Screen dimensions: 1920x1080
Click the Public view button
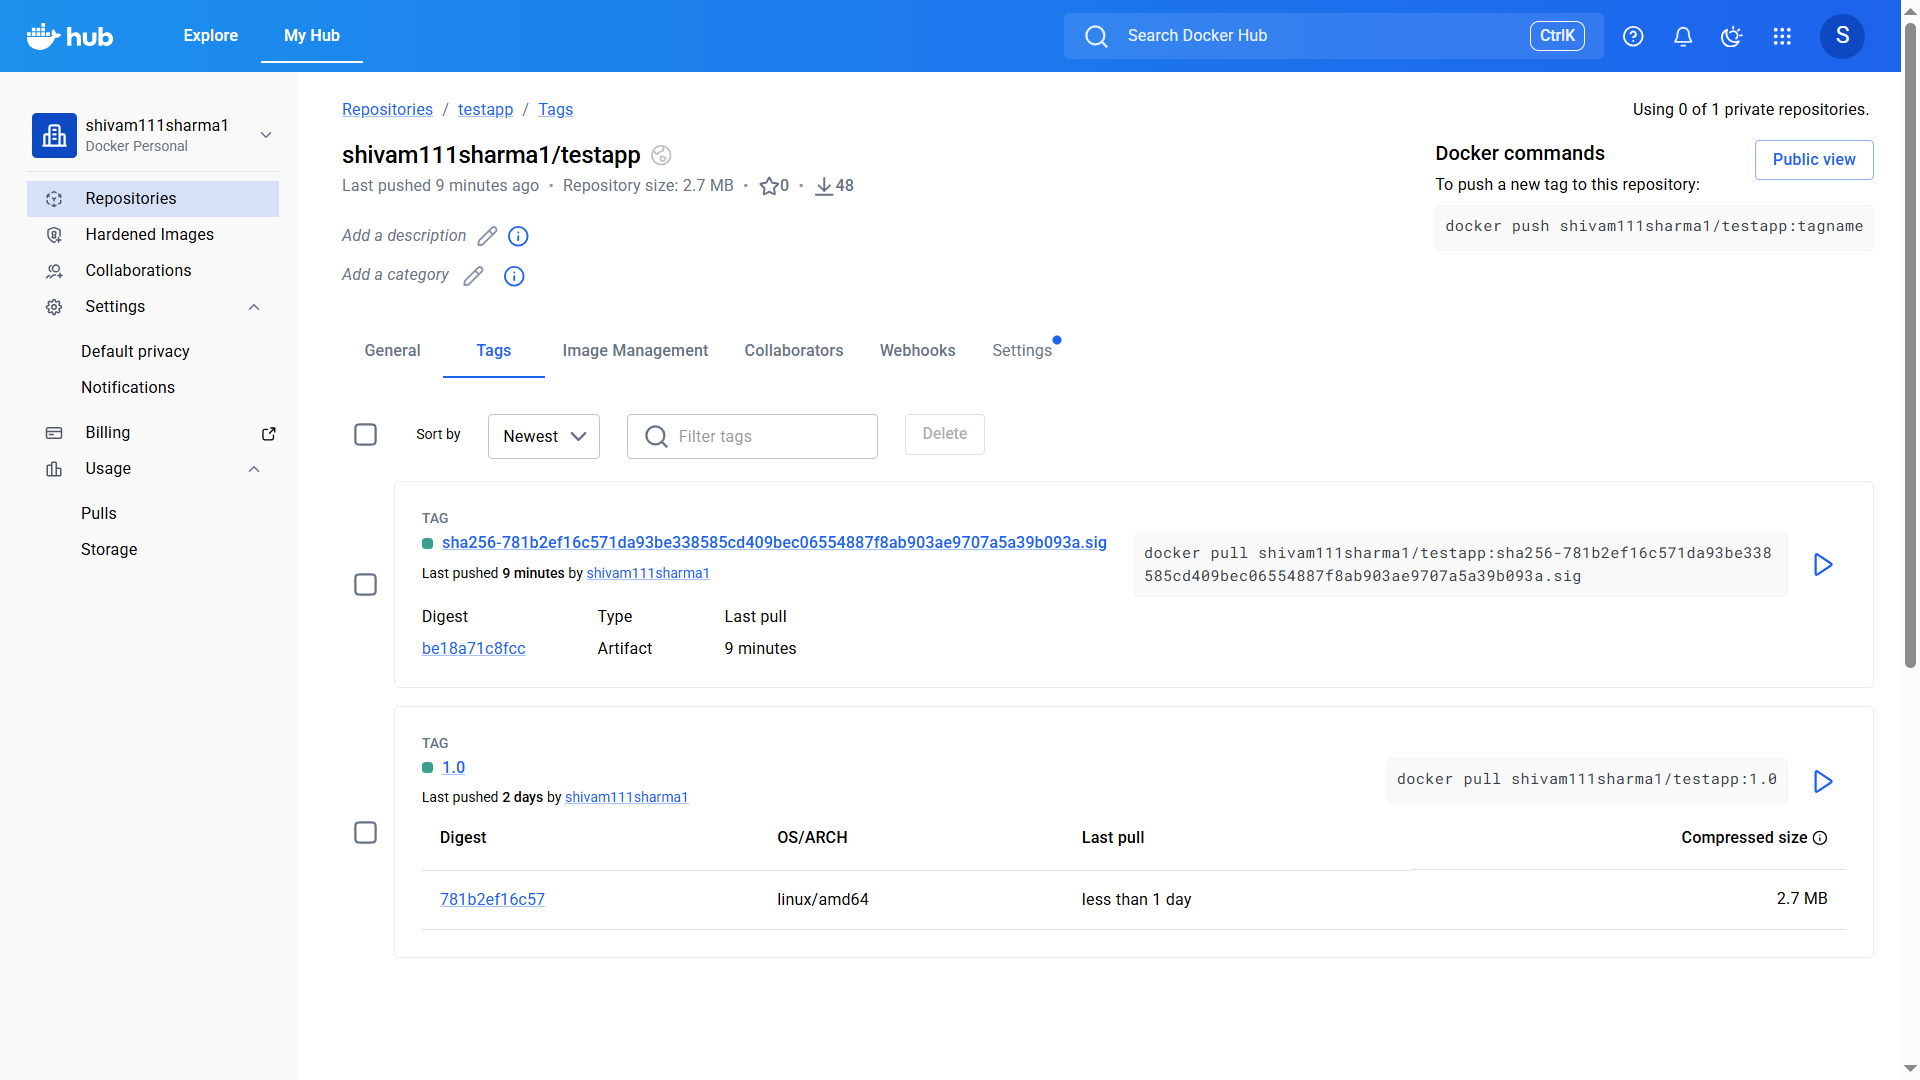click(1813, 159)
